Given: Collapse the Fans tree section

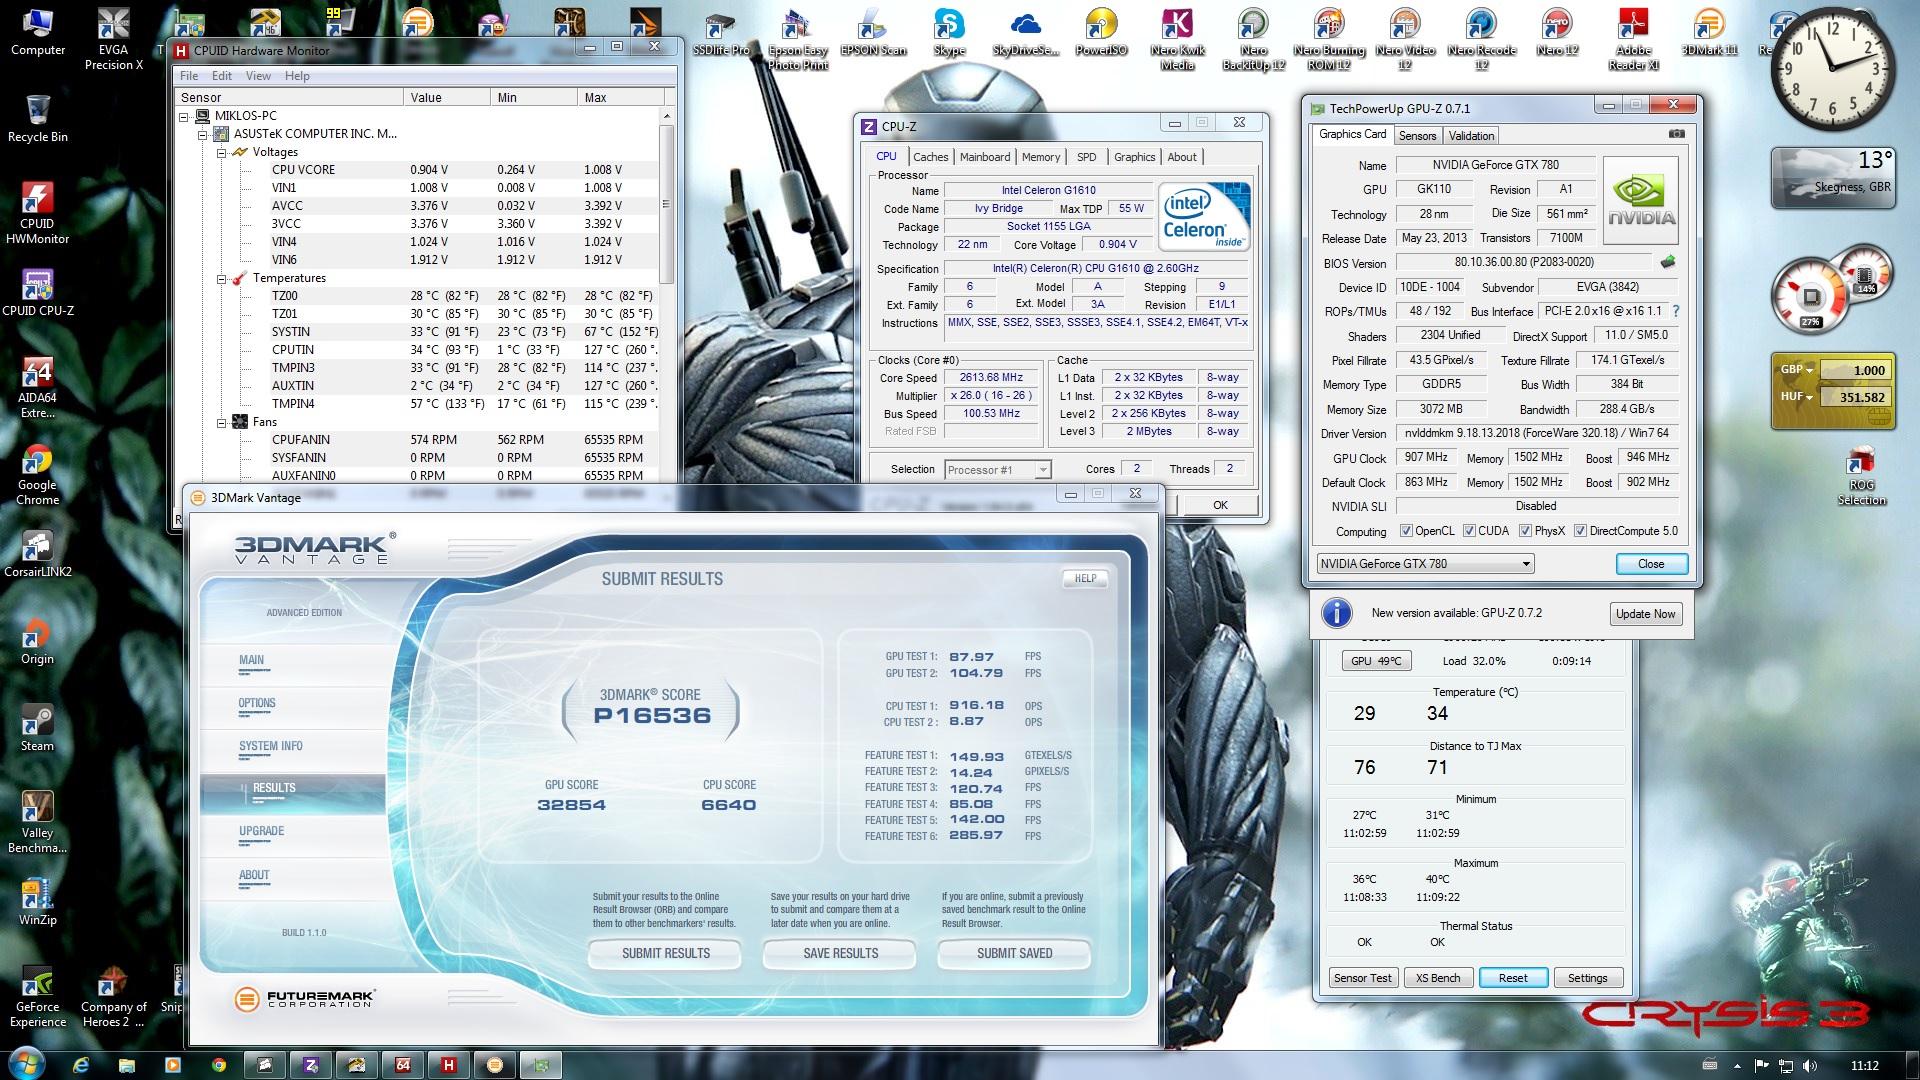Looking at the screenshot, I should tap(221, 422).
